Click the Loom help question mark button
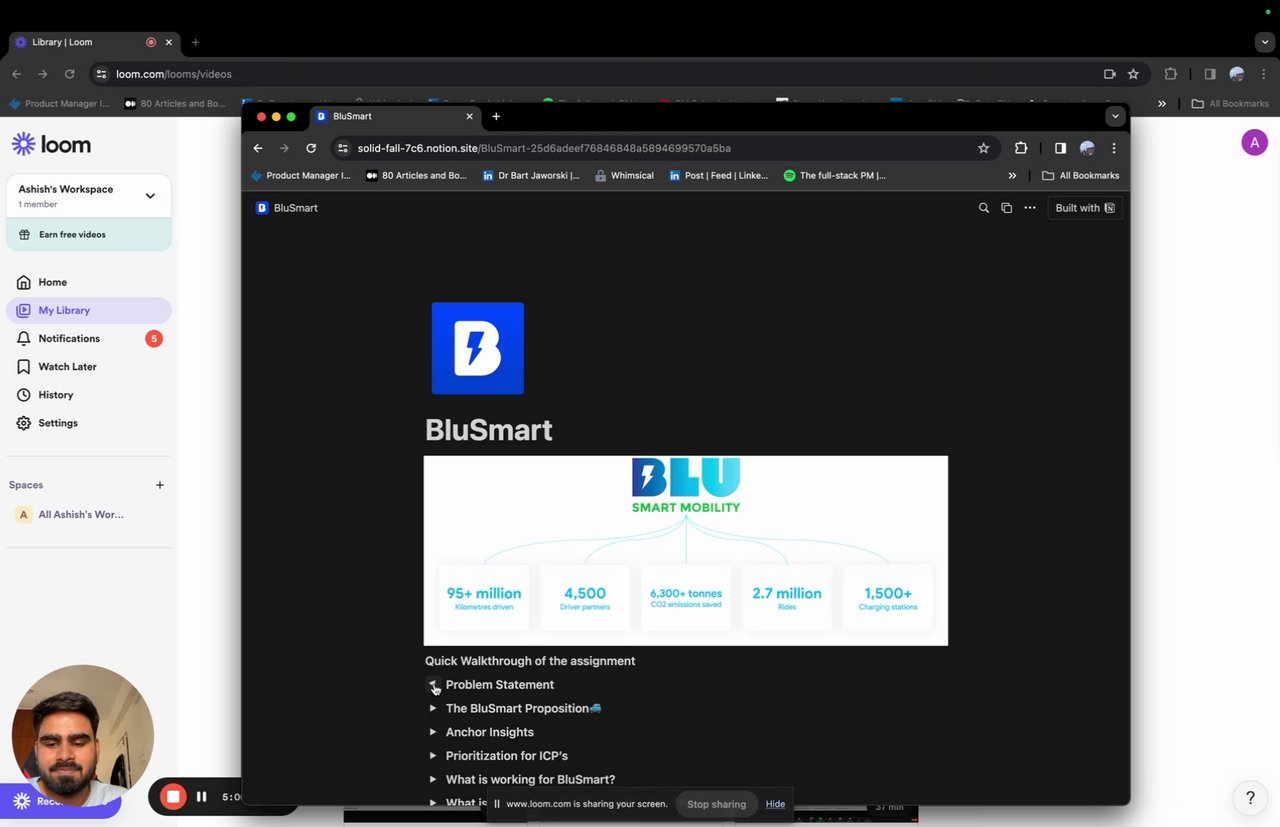The height and width of the screenshot is (827, 1280). [1250, 798]
